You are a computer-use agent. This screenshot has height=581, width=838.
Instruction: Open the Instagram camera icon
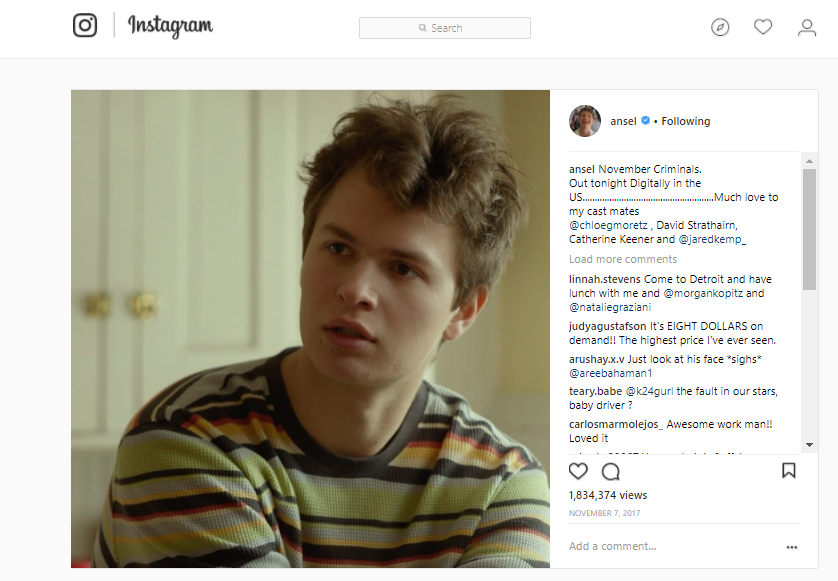pyautogui.click(x=85, y=26)
